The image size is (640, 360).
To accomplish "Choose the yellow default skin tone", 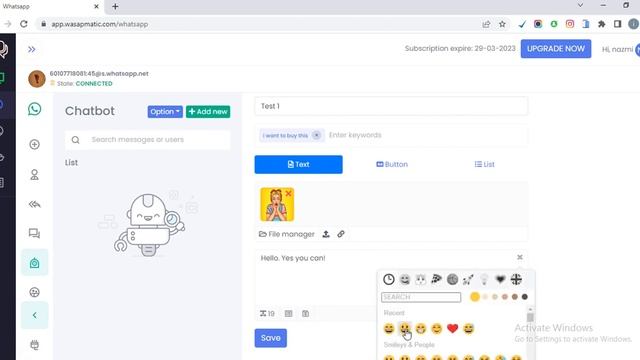I will (475, 297).
